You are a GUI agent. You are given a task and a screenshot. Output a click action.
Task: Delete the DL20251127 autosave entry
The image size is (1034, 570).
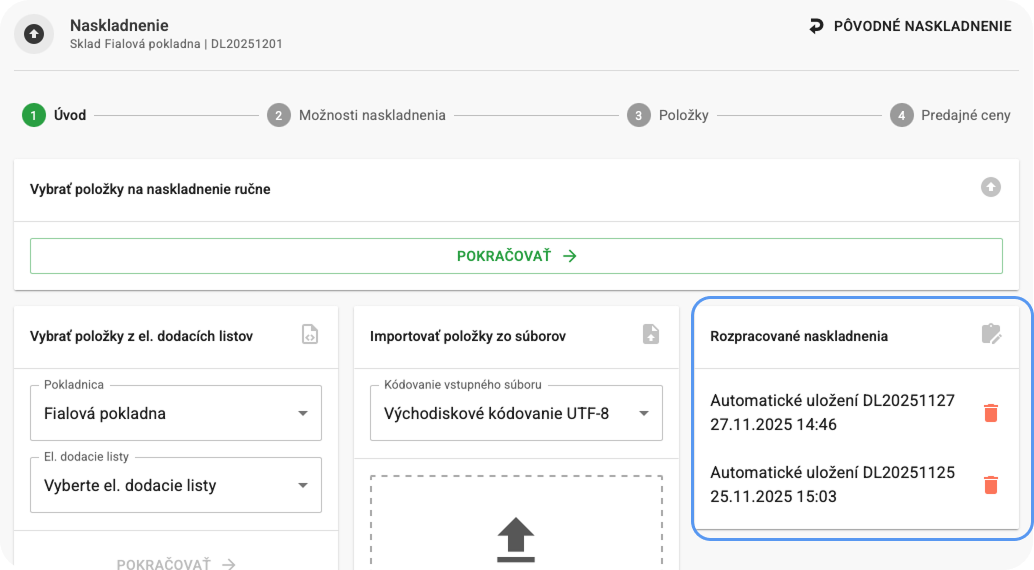990,412
